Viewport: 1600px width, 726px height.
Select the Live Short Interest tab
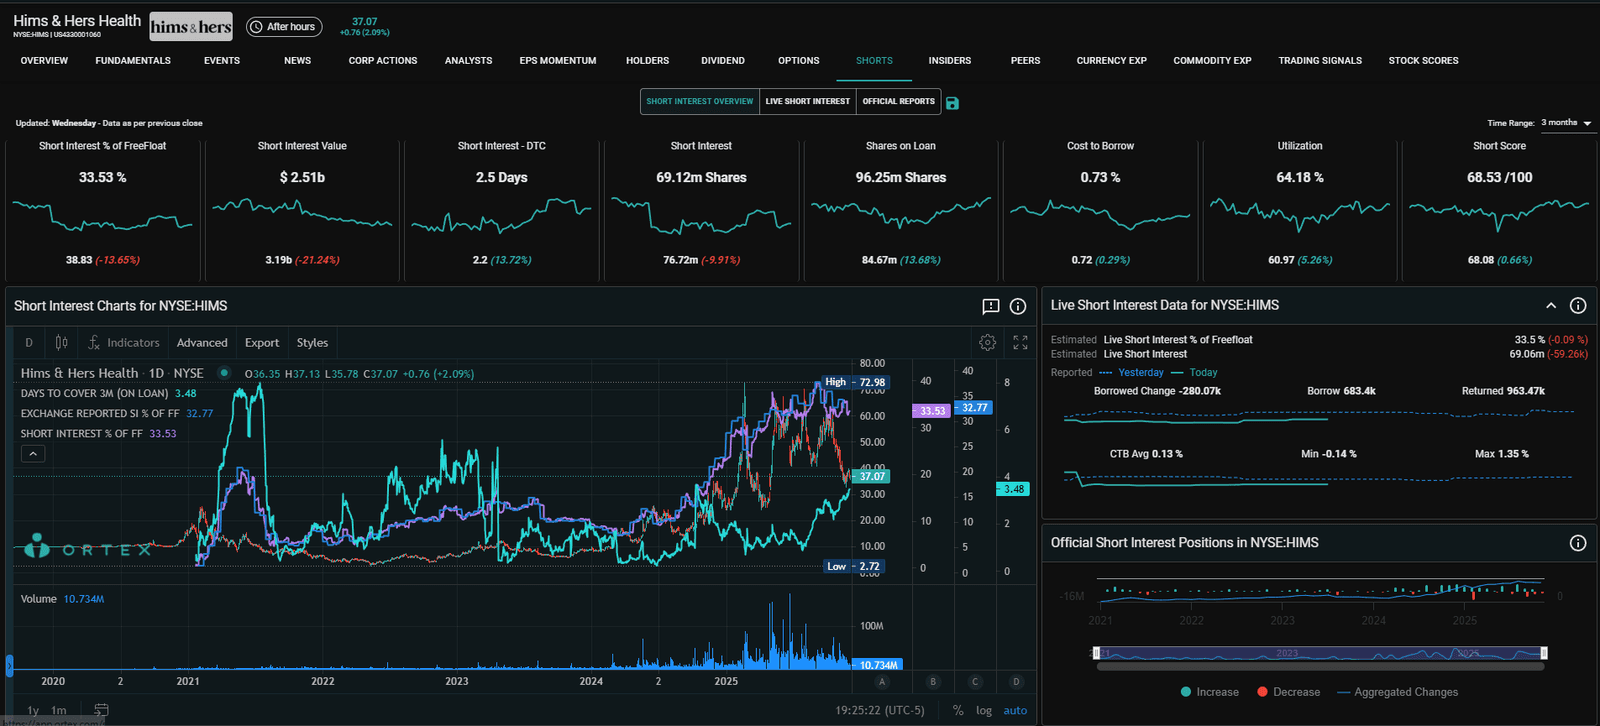[x=807, y=101]
